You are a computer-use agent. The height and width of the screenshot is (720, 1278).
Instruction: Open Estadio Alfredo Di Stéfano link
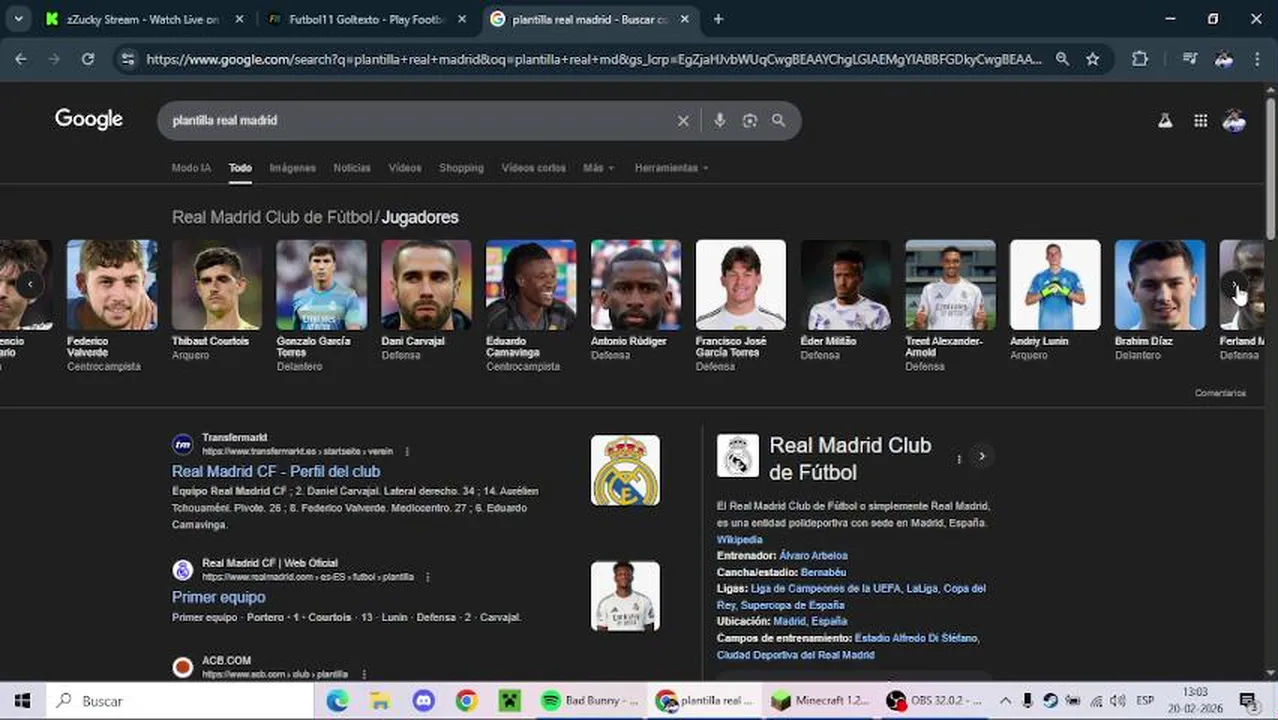pos(916,638)
